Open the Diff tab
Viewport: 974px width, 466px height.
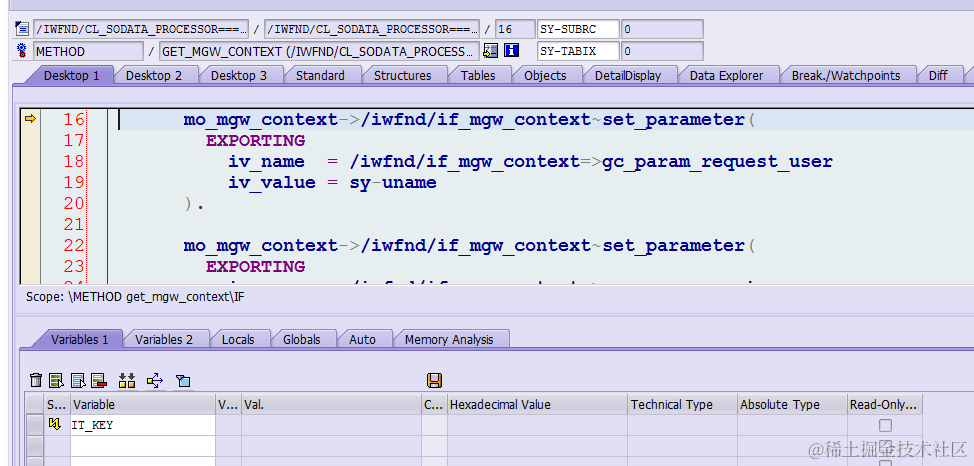tap(937, 75)
